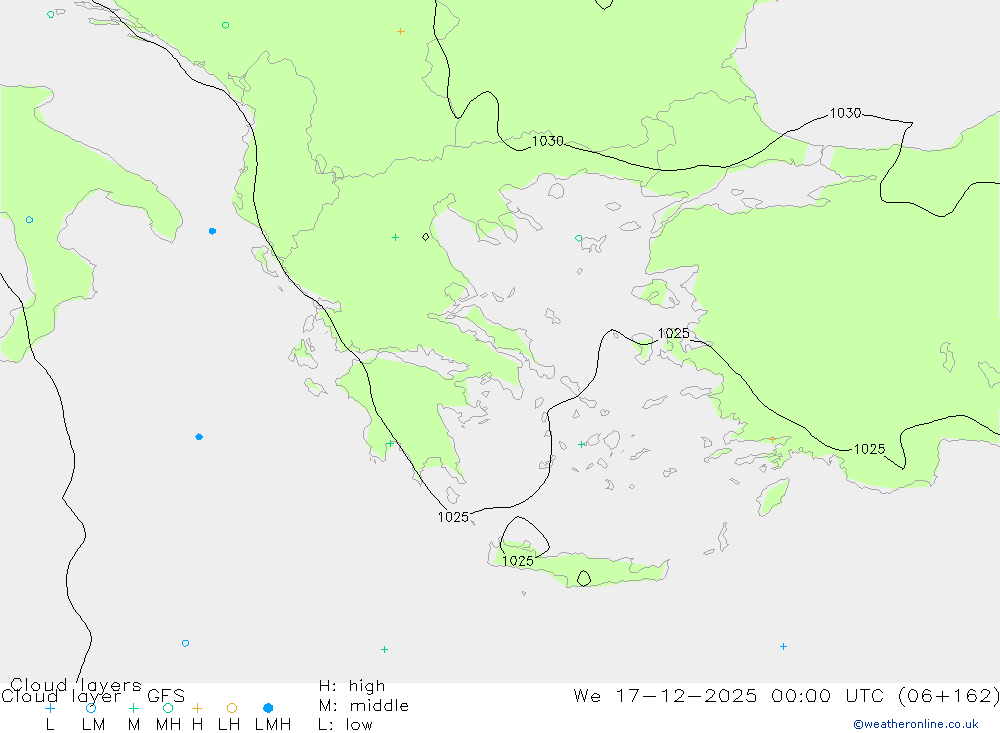Click the 'M: middle' legend text

364,706
